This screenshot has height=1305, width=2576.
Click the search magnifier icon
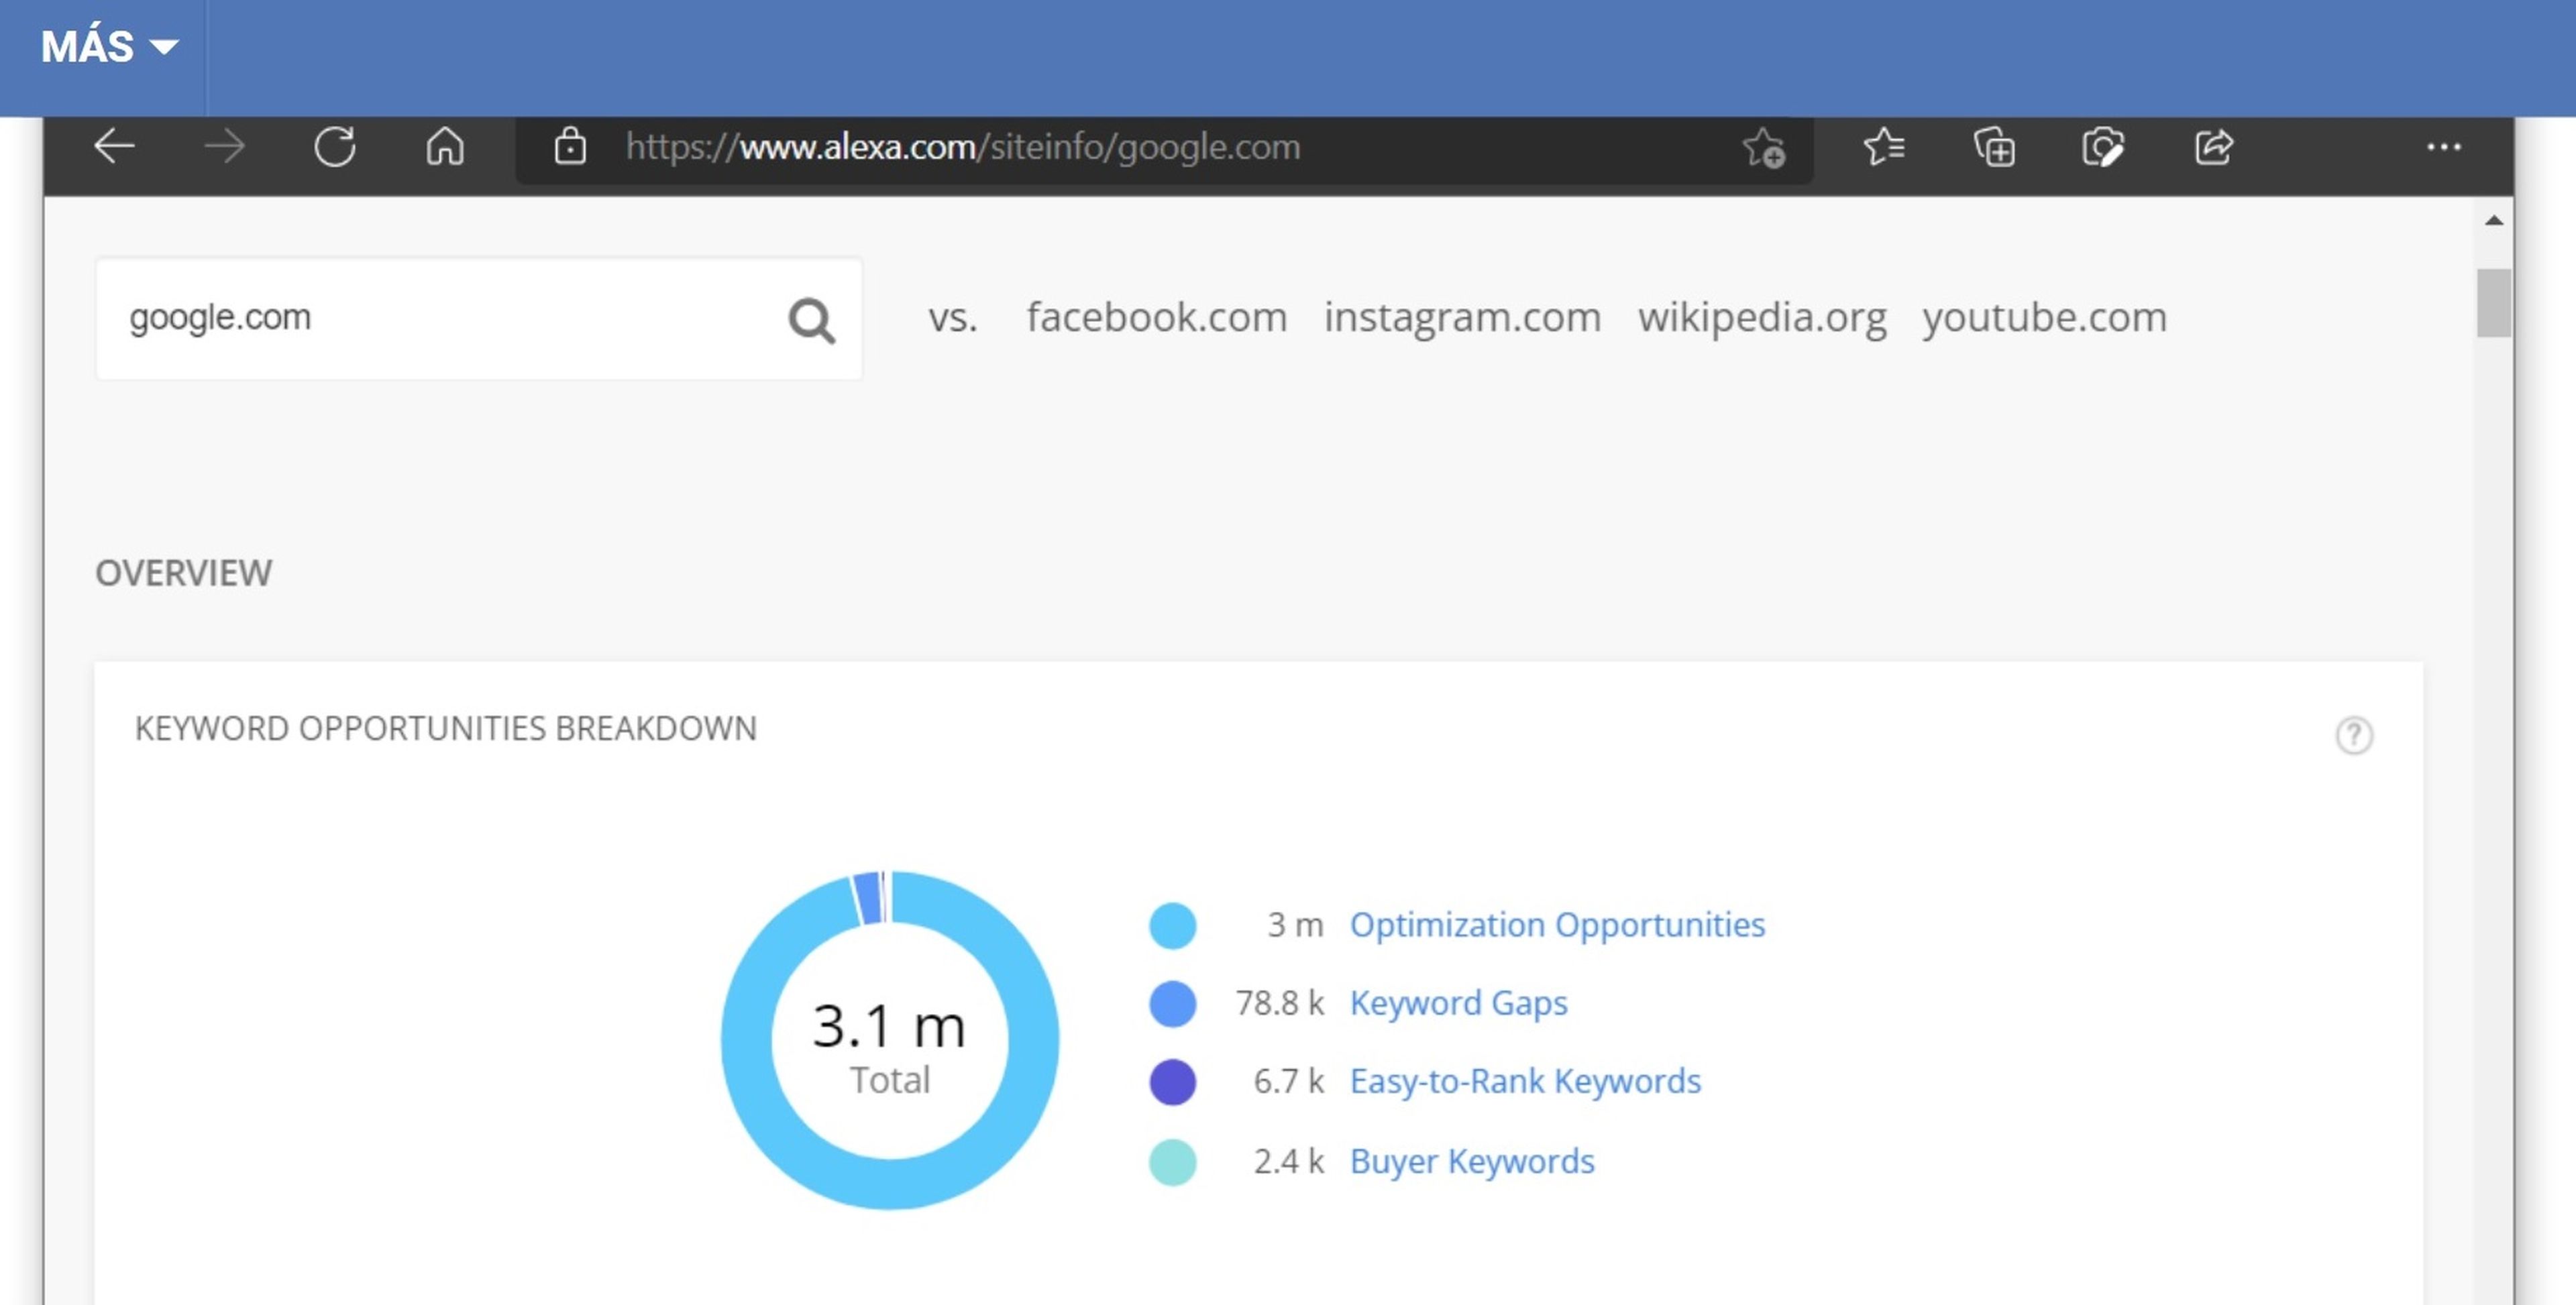(x=811, y=321)
